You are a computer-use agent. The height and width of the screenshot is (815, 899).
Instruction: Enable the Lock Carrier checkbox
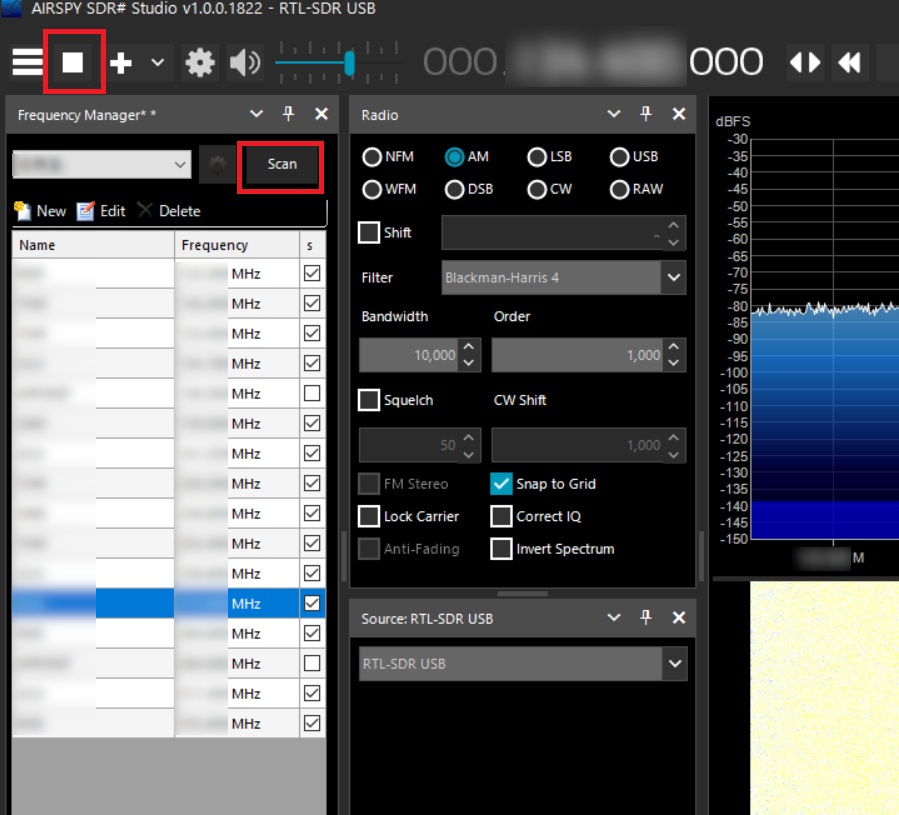[x=369, y=516]
